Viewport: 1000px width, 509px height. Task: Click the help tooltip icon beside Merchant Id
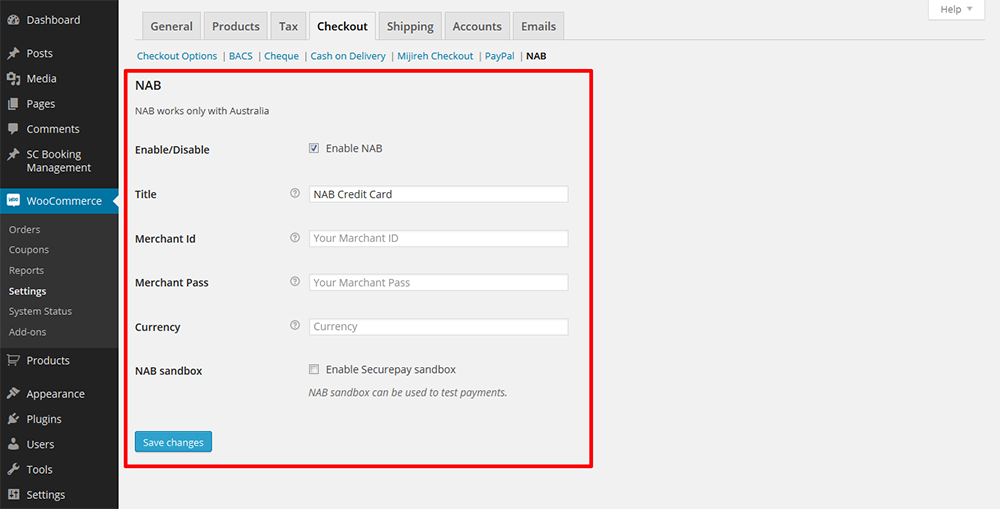295,237
